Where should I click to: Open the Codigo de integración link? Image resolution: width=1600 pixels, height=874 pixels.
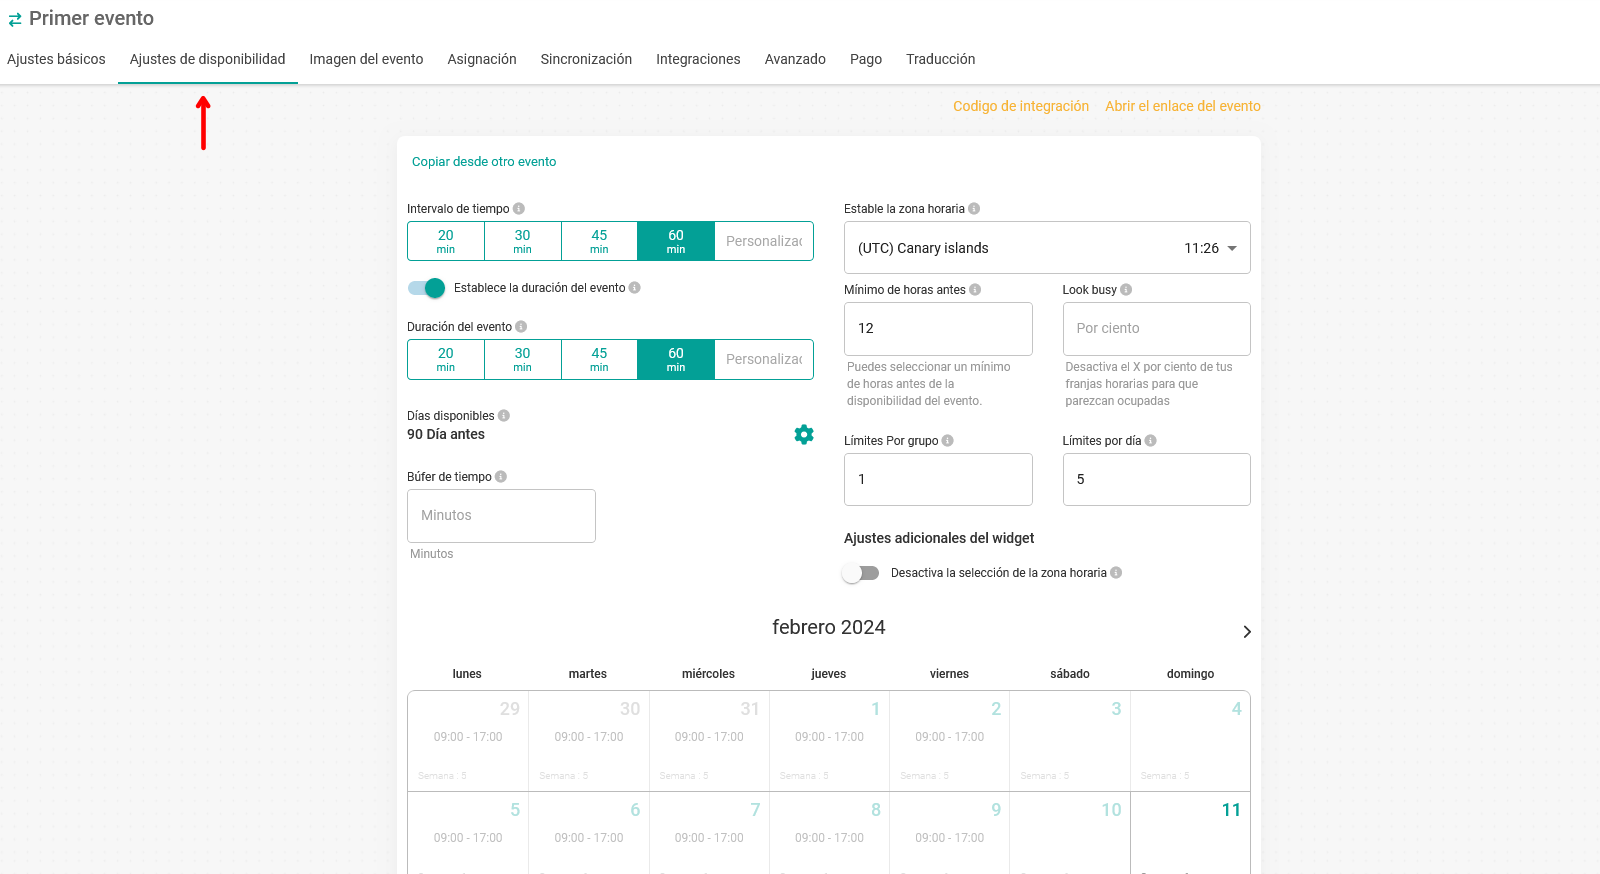click(x=1020, y=106)
